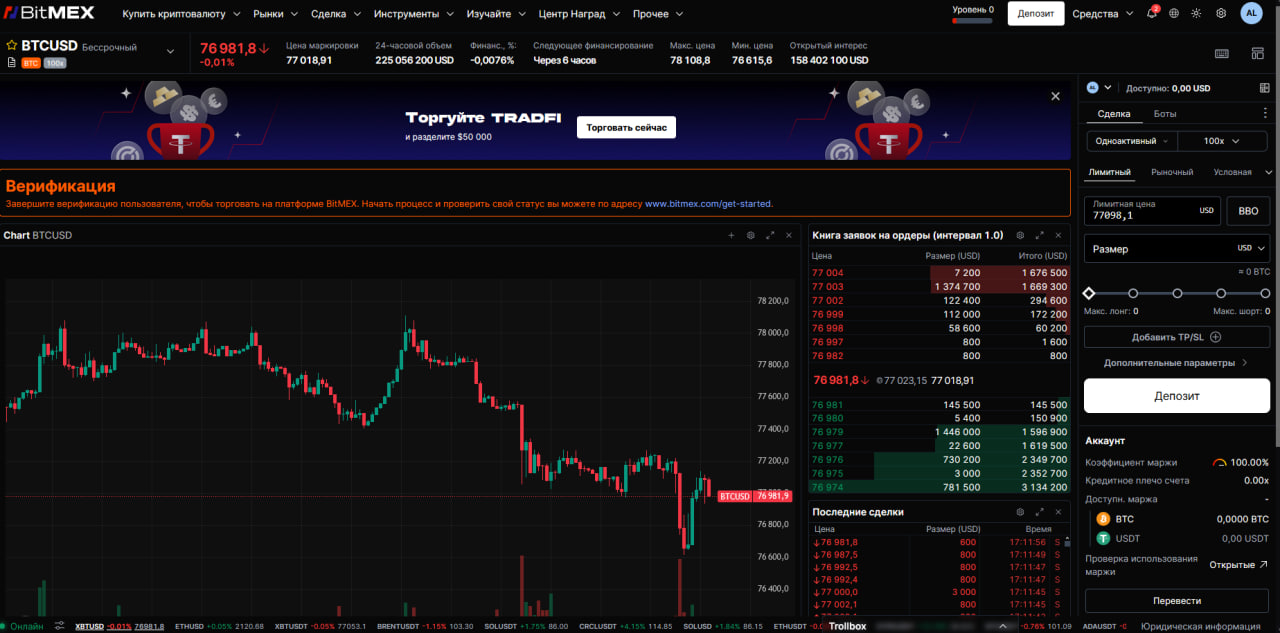Open the Прочее menu
Screen dimensions: 1280x633
tap(658, 14)
